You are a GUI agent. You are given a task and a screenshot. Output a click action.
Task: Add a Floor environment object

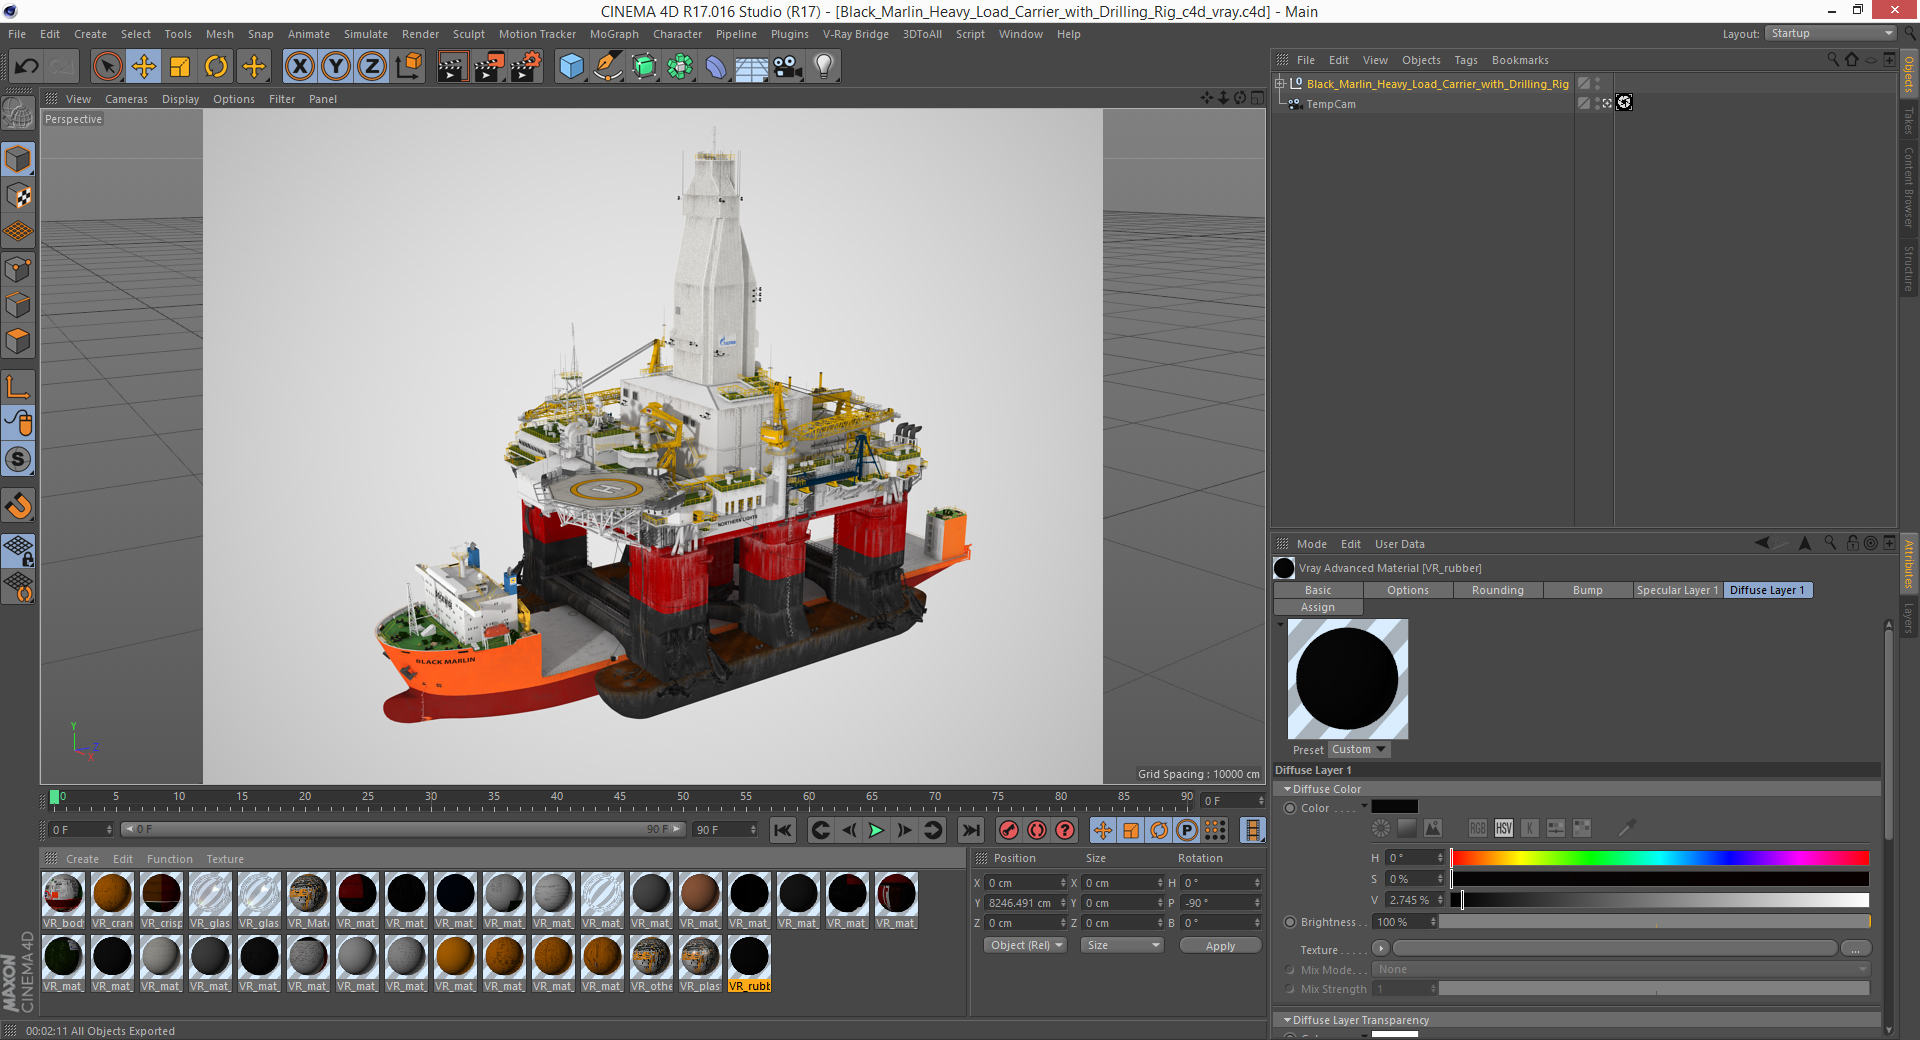[x=752, y=67]
